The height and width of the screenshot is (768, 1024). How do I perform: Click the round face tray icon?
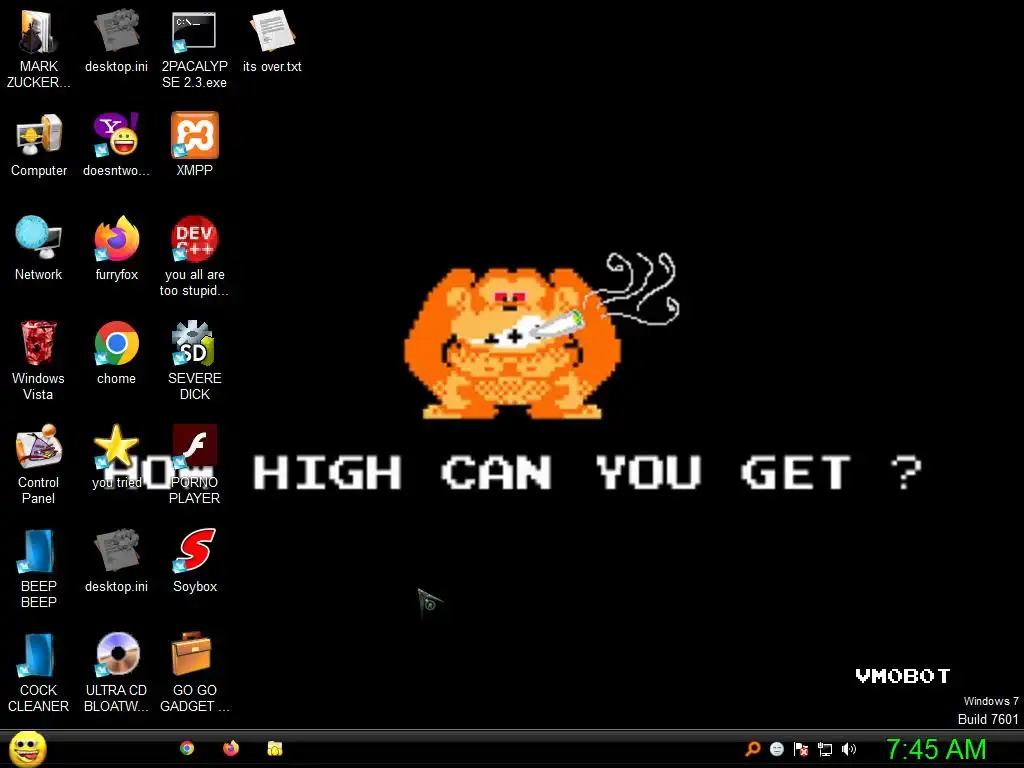pos(776,749)
